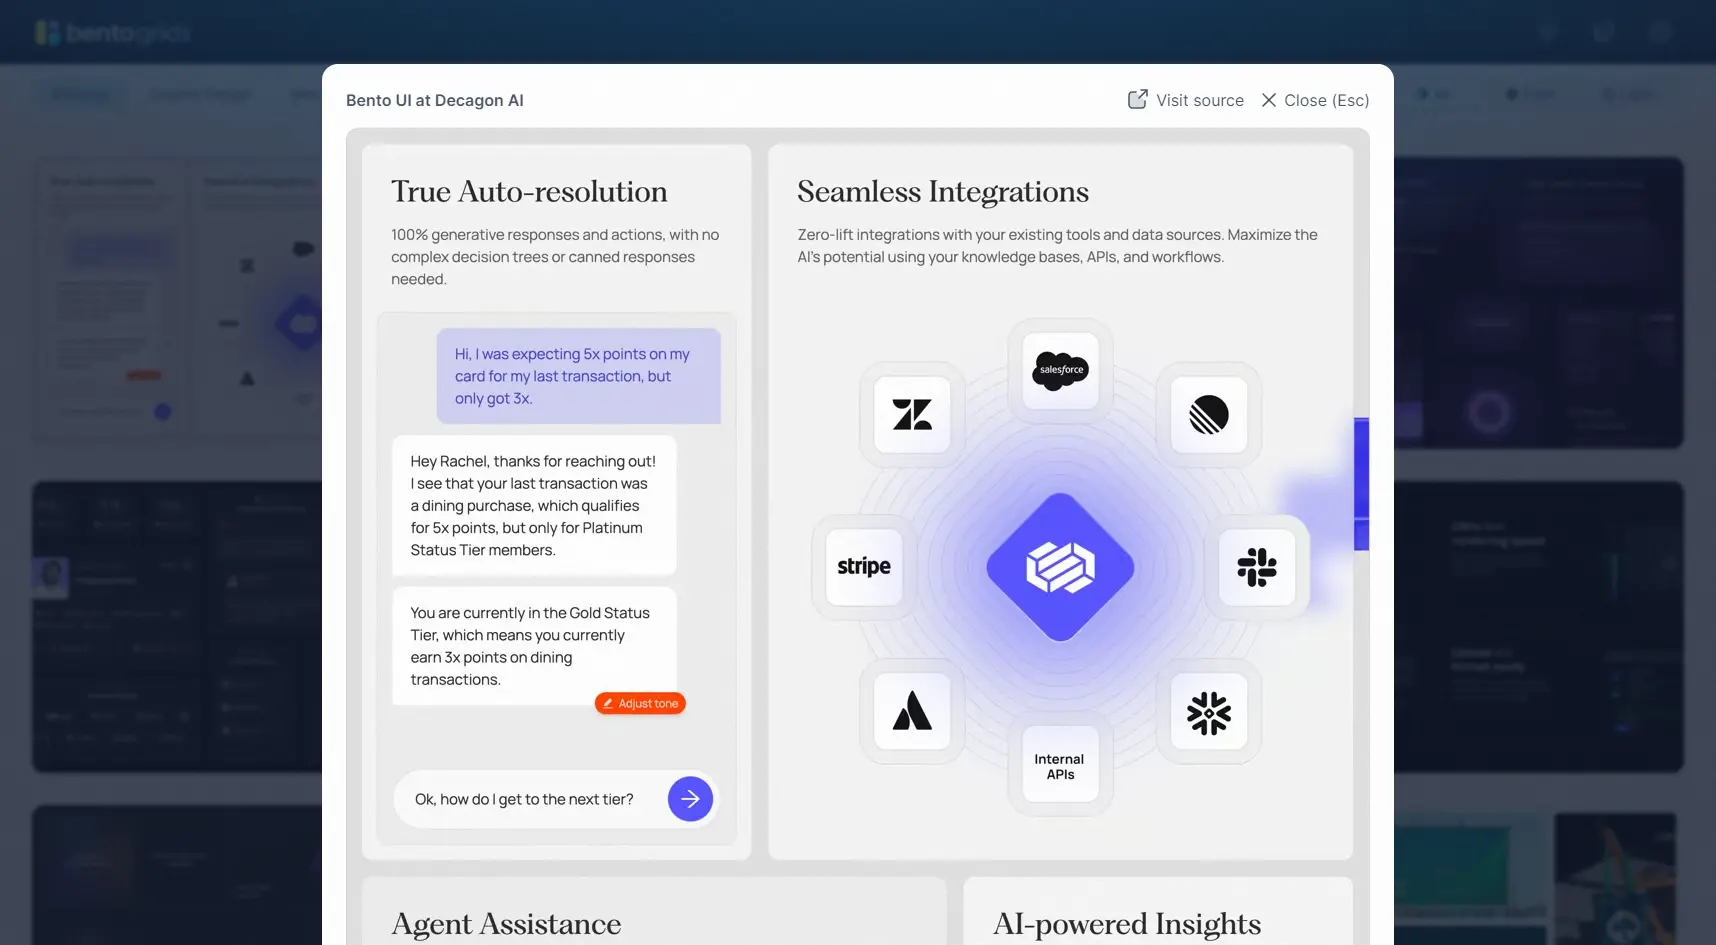Click the 'AI-powered Insights' heading
Screen dimensions: 1716x945
coord(1127,924)
